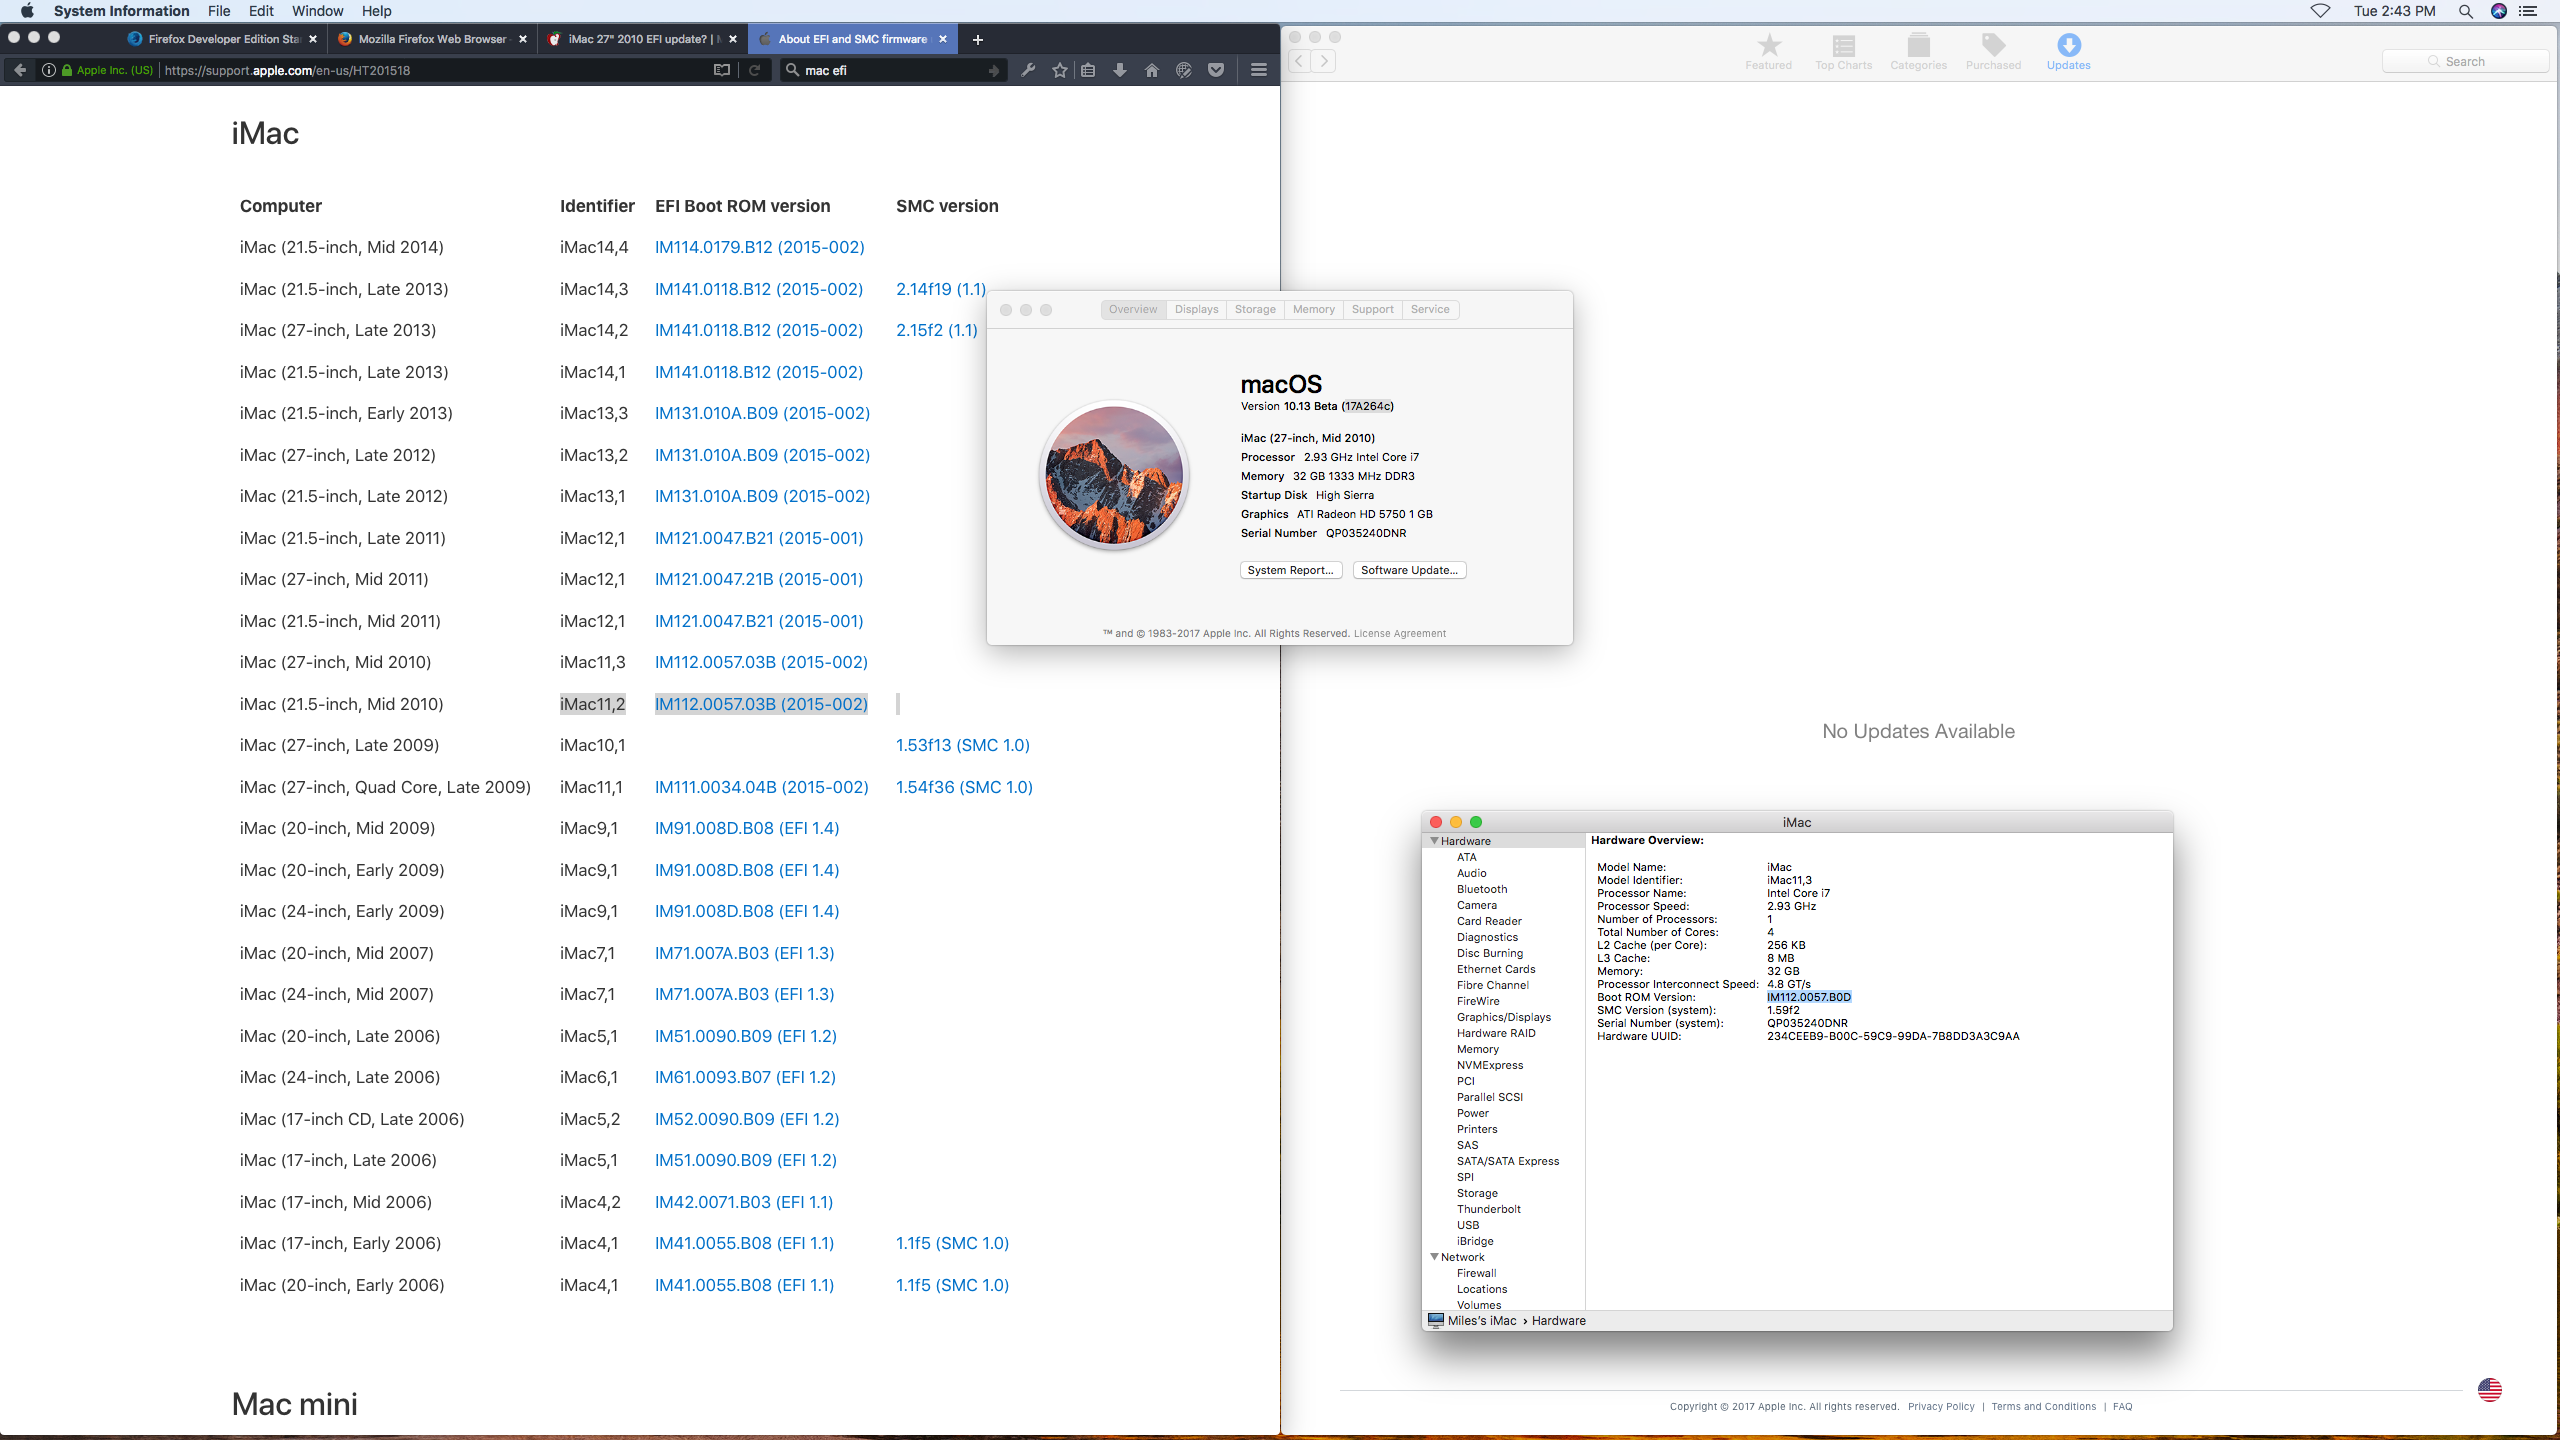
Task: Open the File menu
Action: 219,11
